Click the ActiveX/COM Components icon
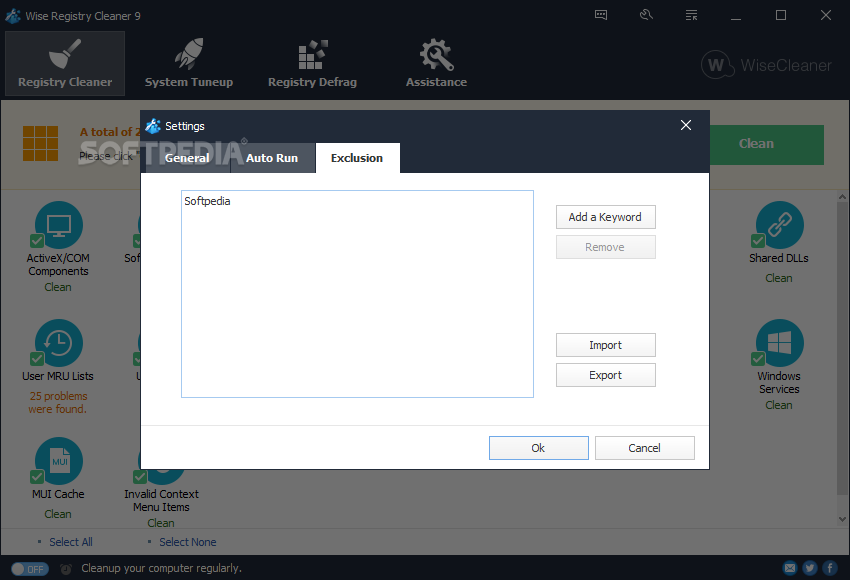Image resolution: width=850 pixels, height=580 pixels. [x=59, y=225]
